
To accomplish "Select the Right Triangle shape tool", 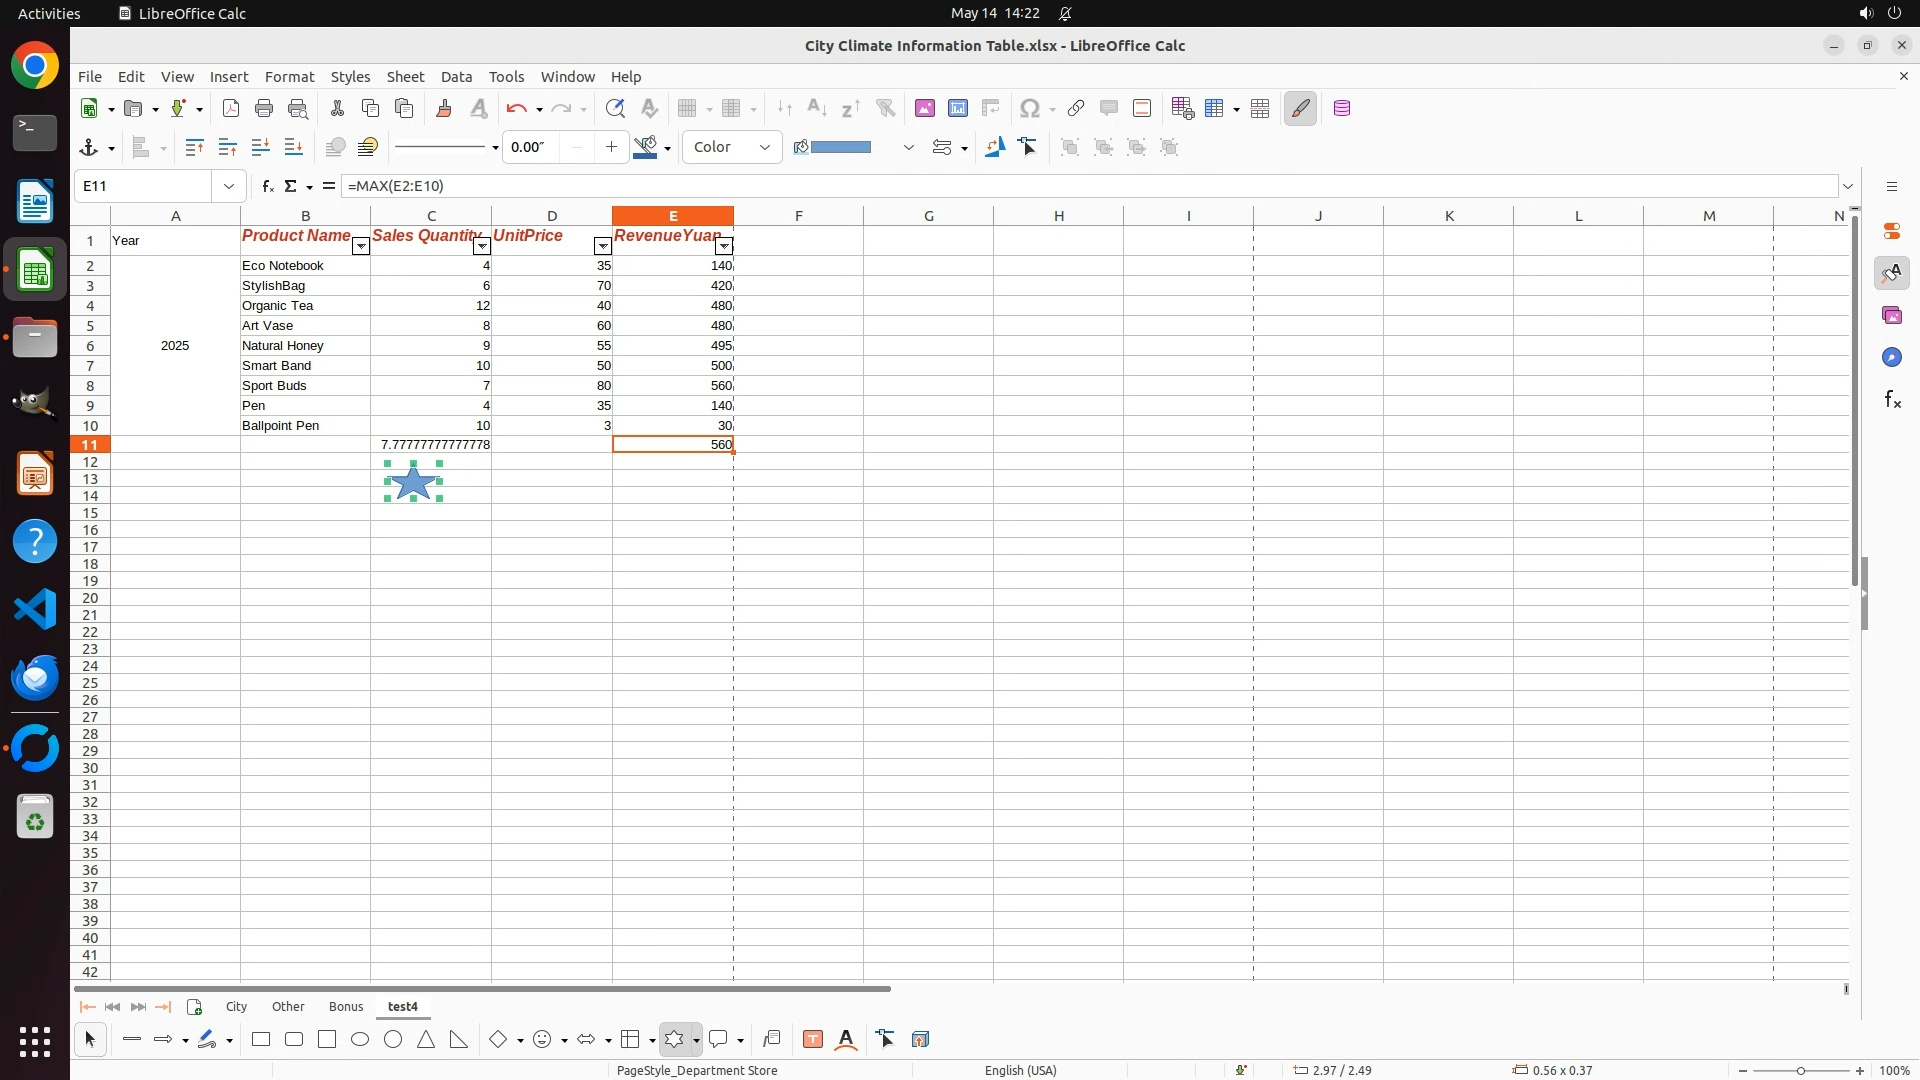I will 459,1040.
